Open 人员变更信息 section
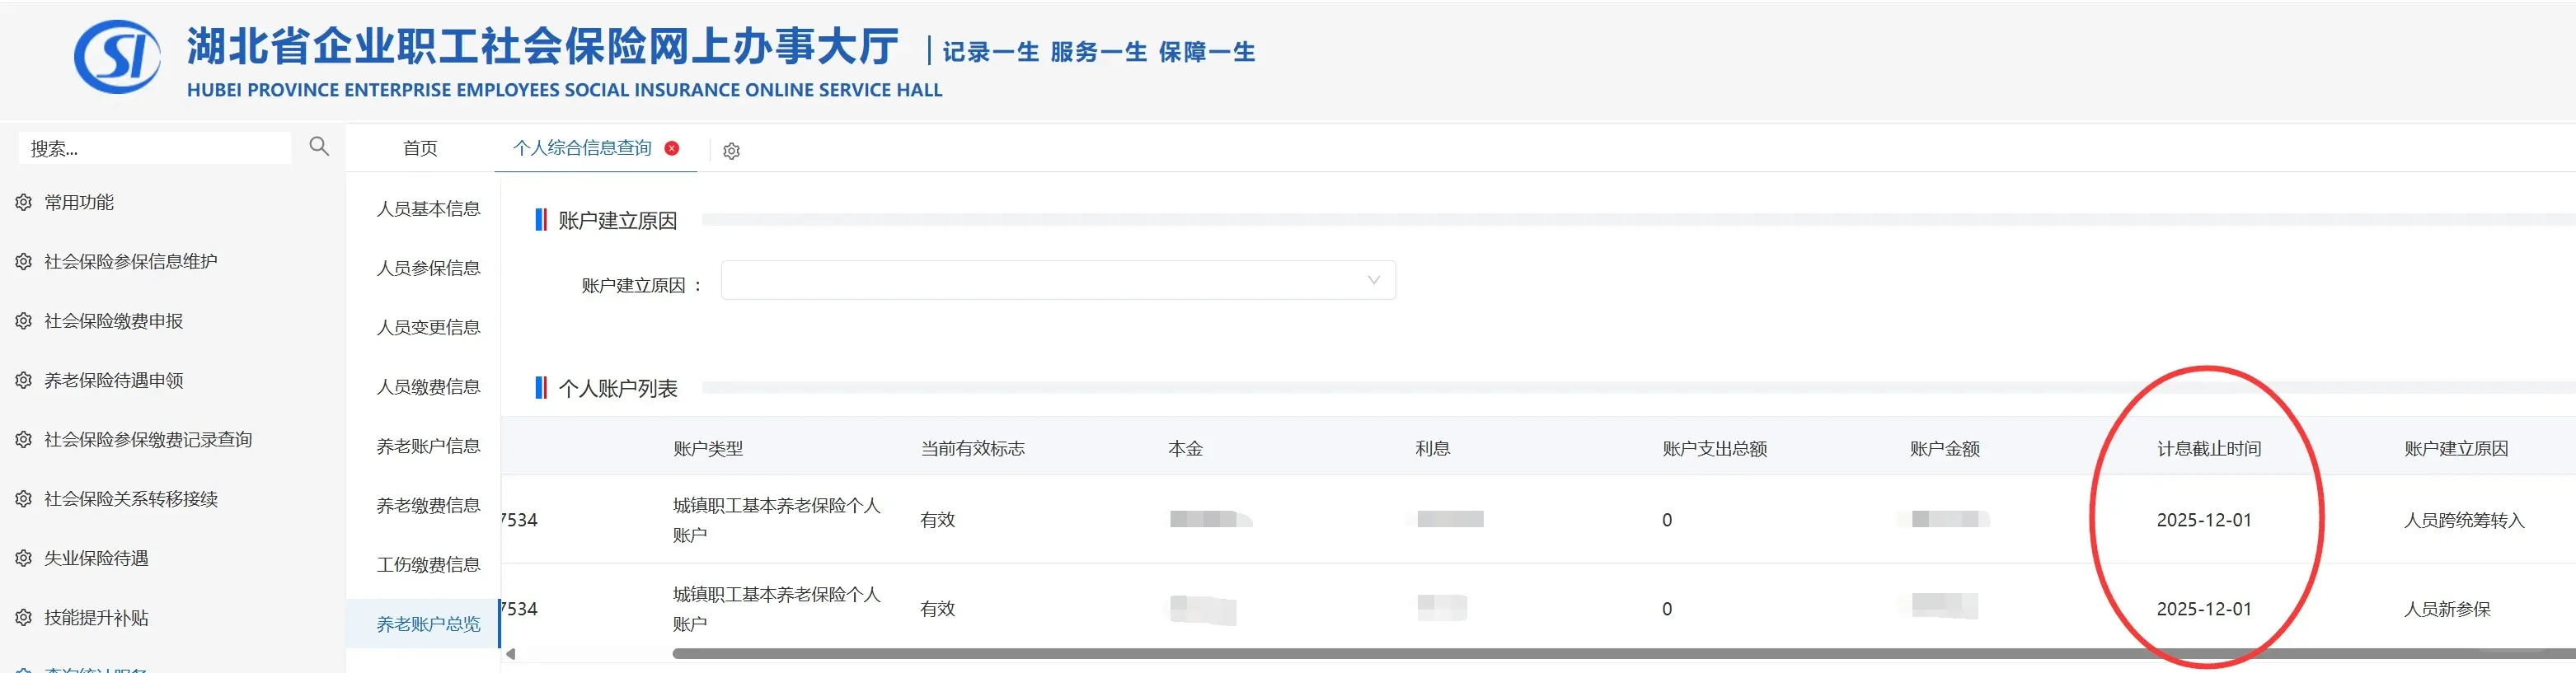Viewport: 2576px width, 673px height. (428, 328)
